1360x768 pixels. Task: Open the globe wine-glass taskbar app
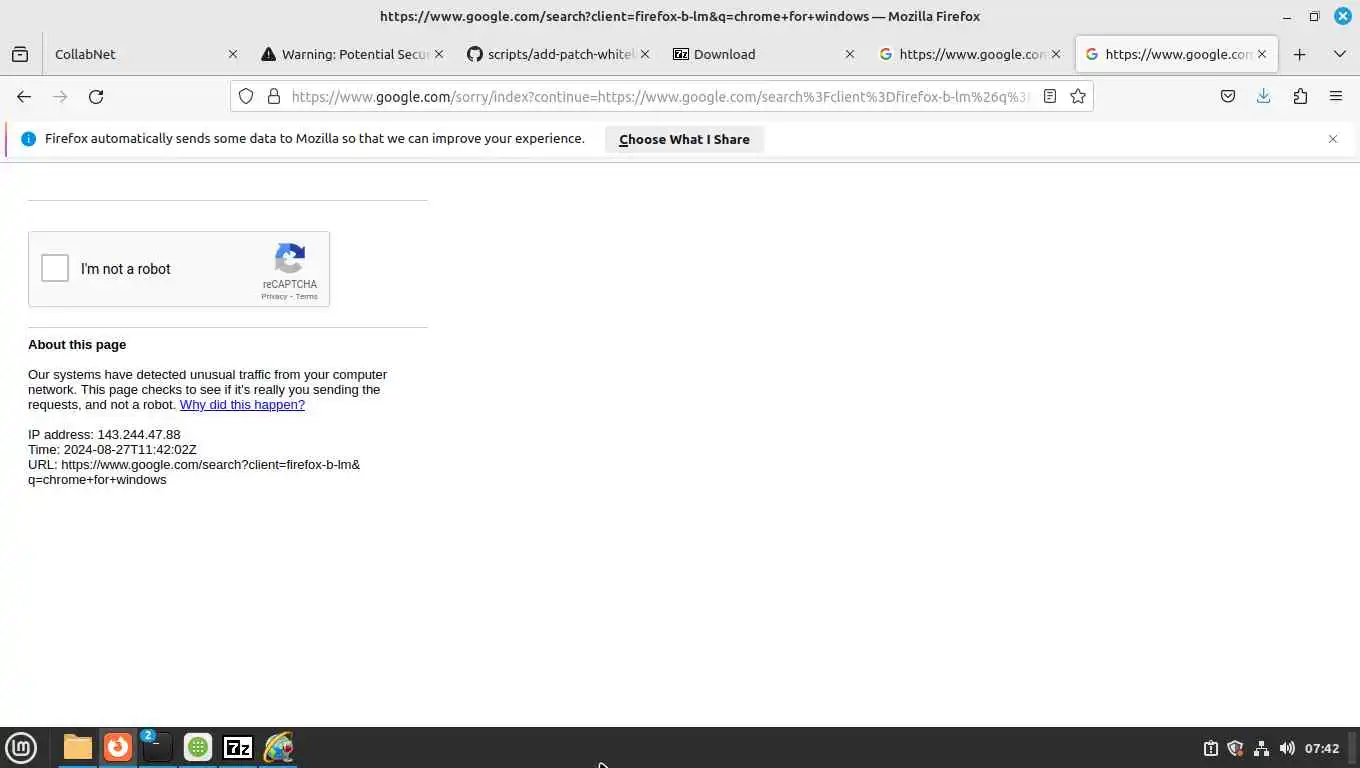(x=278, y=747)
